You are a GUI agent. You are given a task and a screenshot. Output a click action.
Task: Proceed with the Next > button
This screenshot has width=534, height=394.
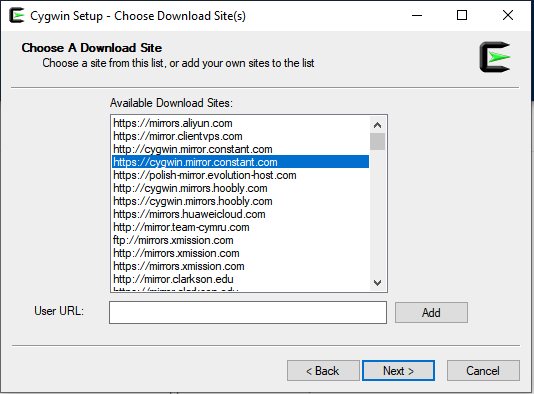pos(398,371)
